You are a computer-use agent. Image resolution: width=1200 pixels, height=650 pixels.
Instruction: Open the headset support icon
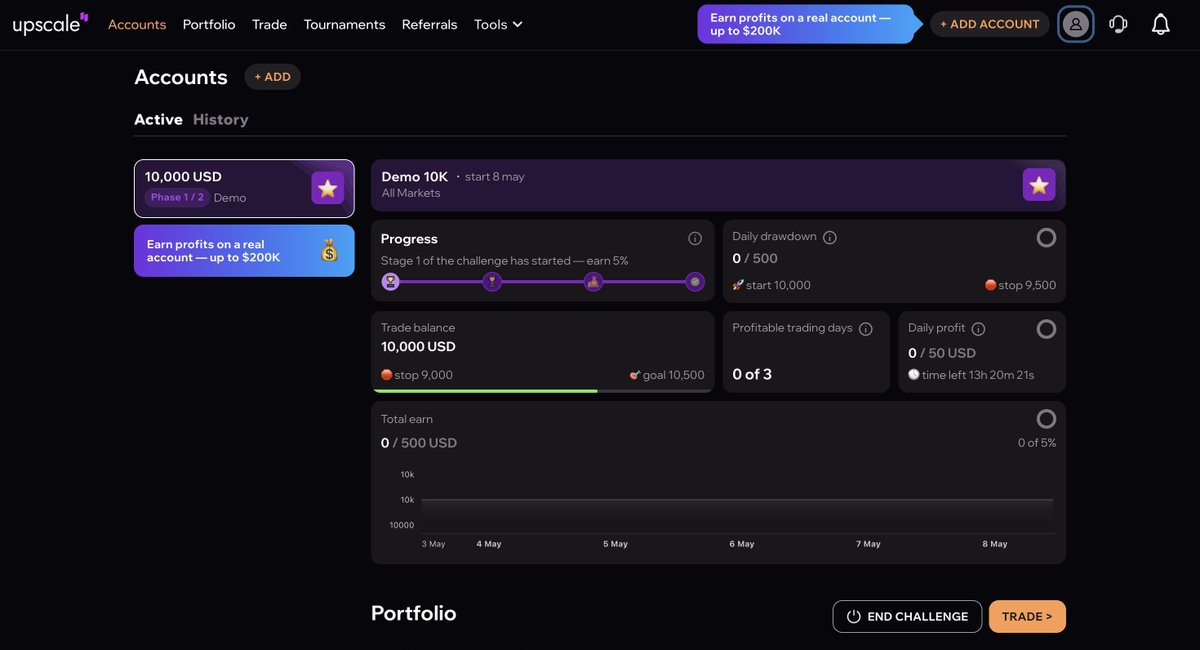(1118, 24)
